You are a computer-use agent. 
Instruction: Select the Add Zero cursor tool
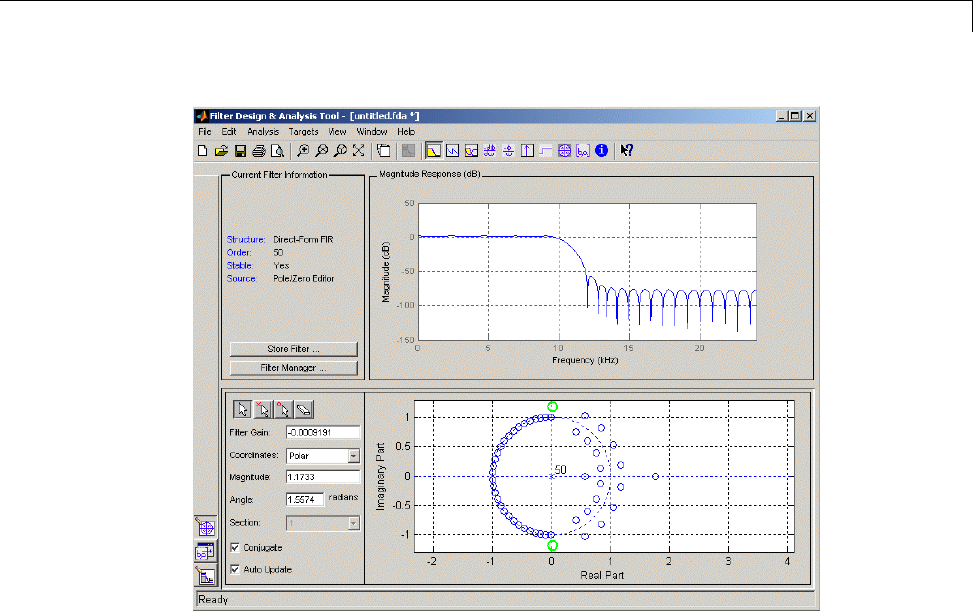tap(283, 409)
